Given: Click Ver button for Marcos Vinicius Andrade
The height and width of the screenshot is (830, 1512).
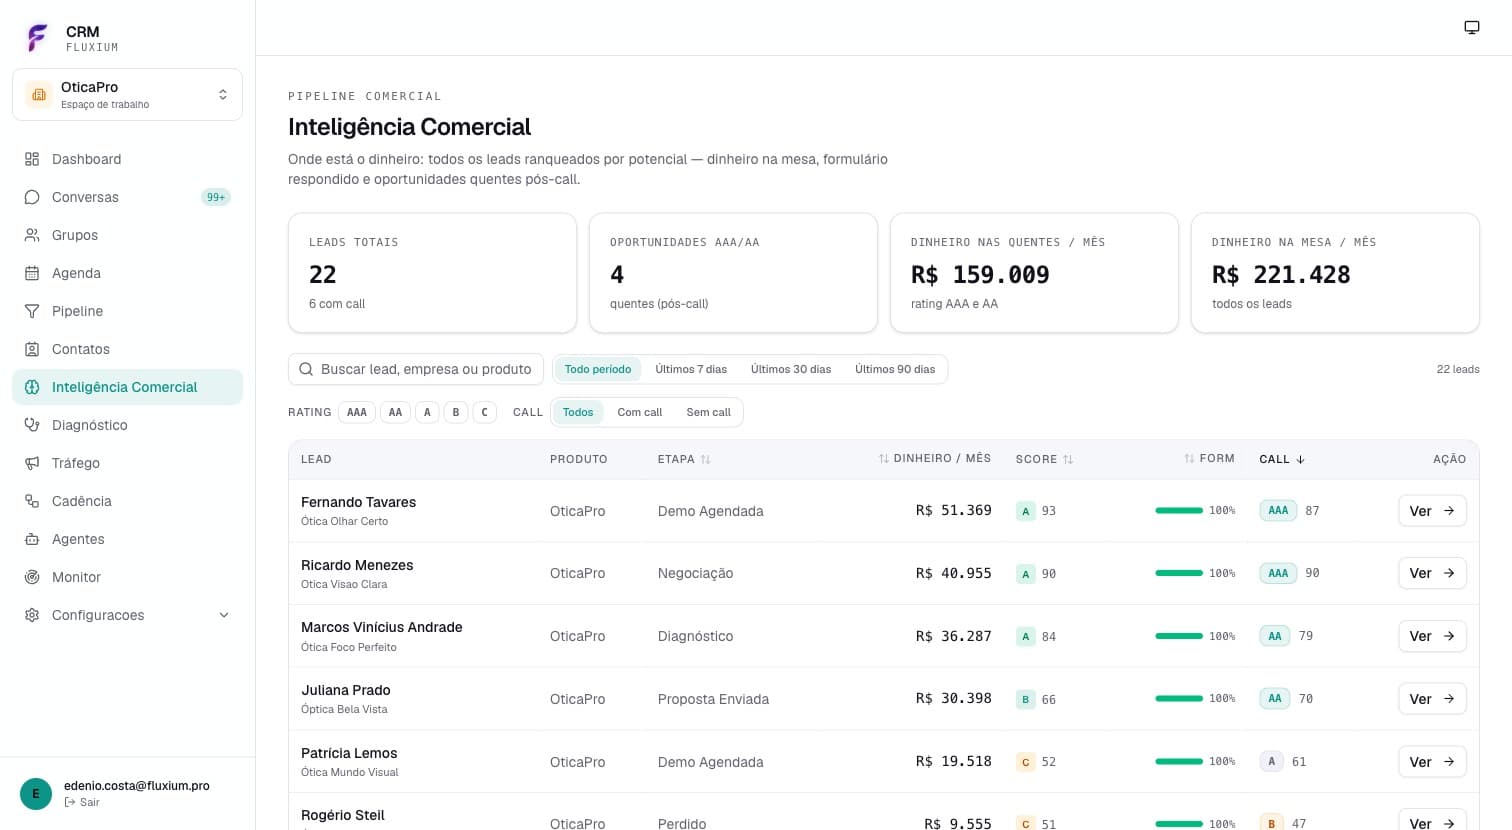Looking at the screenshot, I should [1432, 636].
